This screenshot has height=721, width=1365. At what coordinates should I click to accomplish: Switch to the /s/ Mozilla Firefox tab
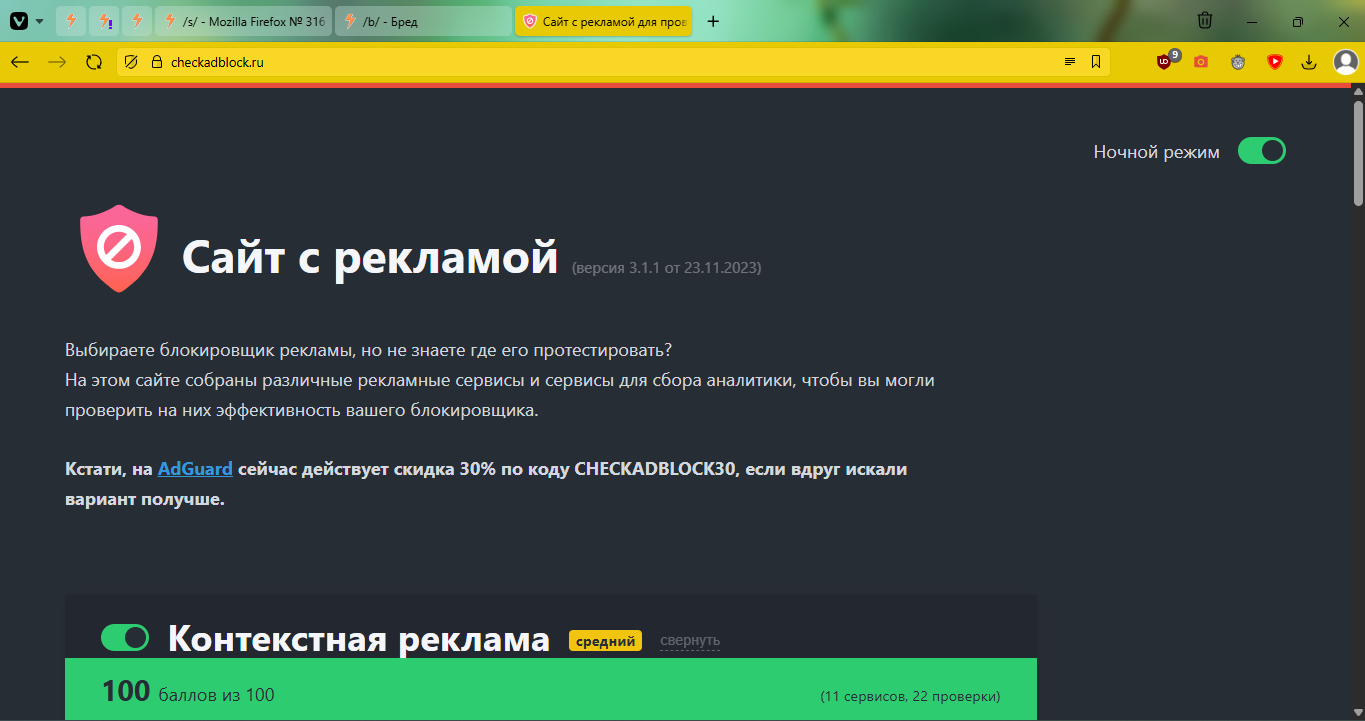click(x=244, y=21)
